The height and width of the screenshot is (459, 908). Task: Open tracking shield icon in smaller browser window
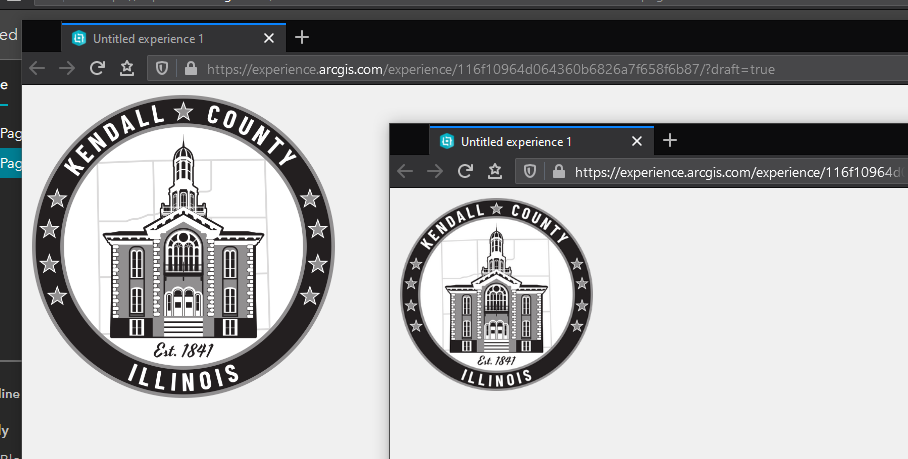(530, 171)
